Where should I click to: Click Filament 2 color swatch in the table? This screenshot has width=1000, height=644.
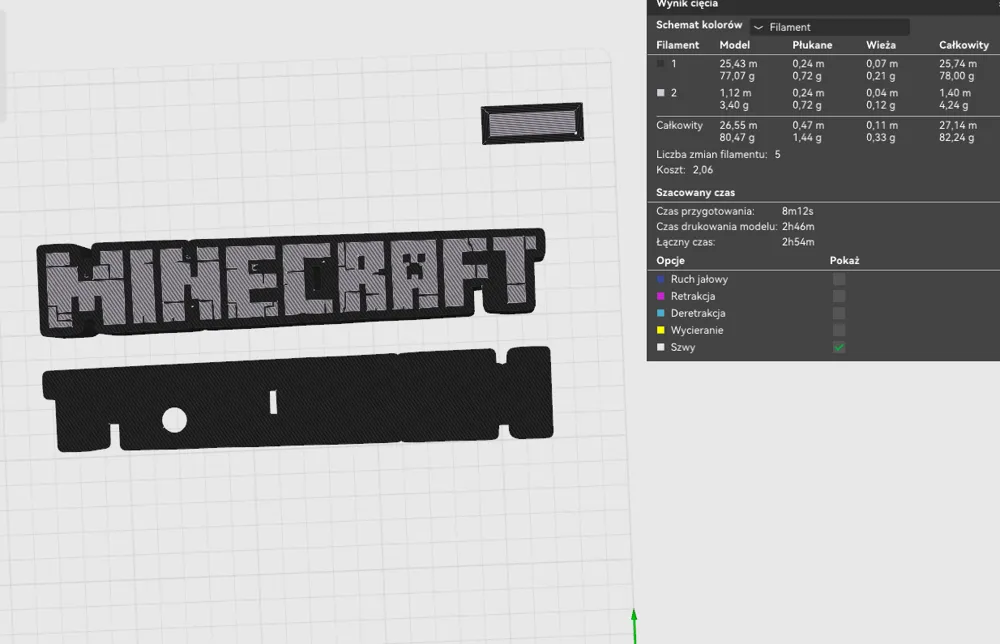coord(662,92)
